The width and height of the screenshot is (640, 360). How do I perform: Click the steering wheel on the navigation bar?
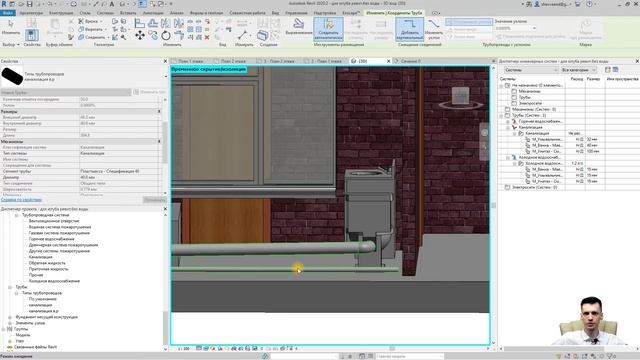[484, 133]
